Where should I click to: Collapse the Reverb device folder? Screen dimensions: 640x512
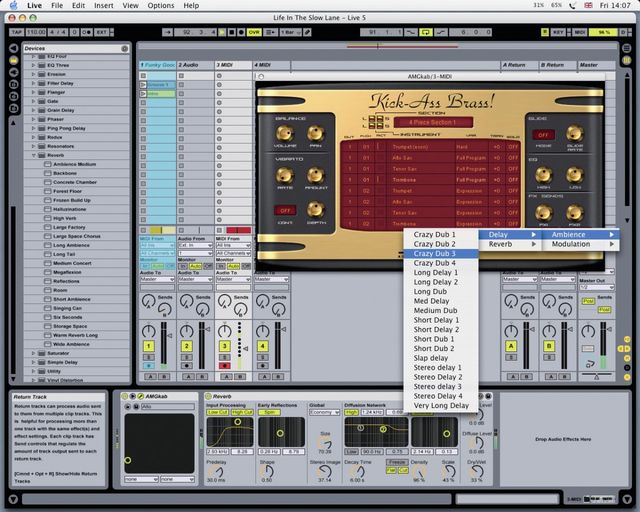click(33, 155)
